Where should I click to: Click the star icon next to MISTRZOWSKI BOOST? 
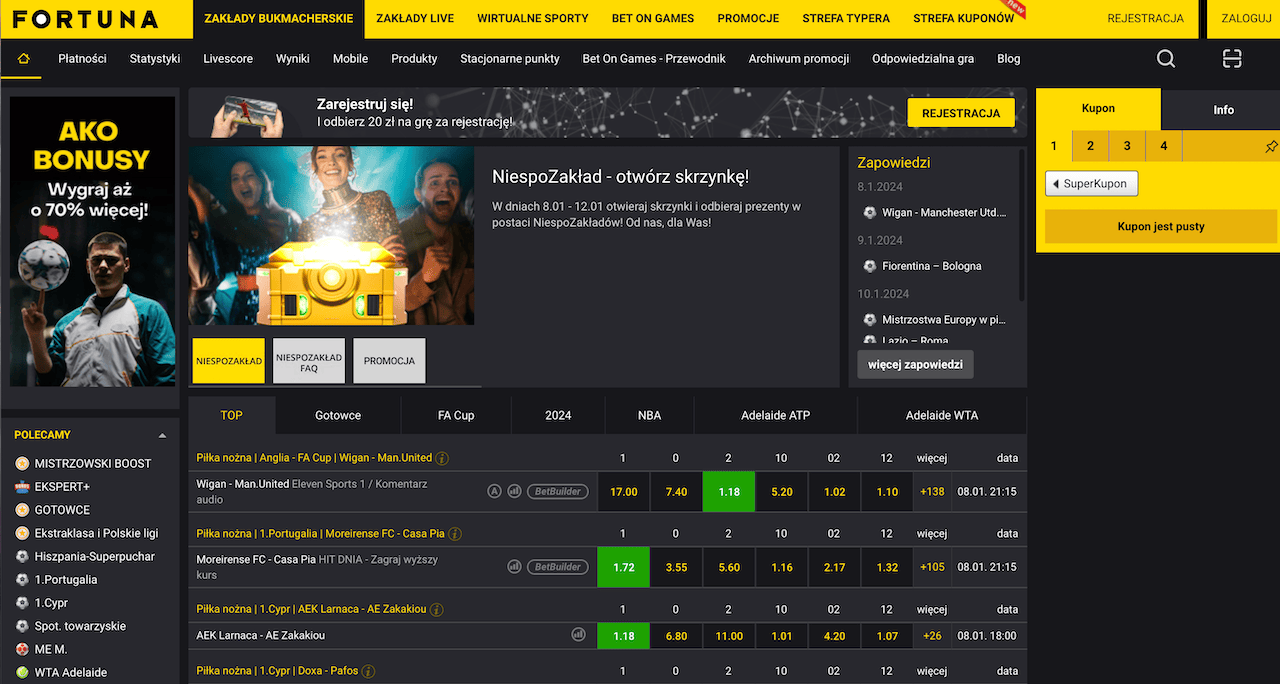[x=22, y=464]
